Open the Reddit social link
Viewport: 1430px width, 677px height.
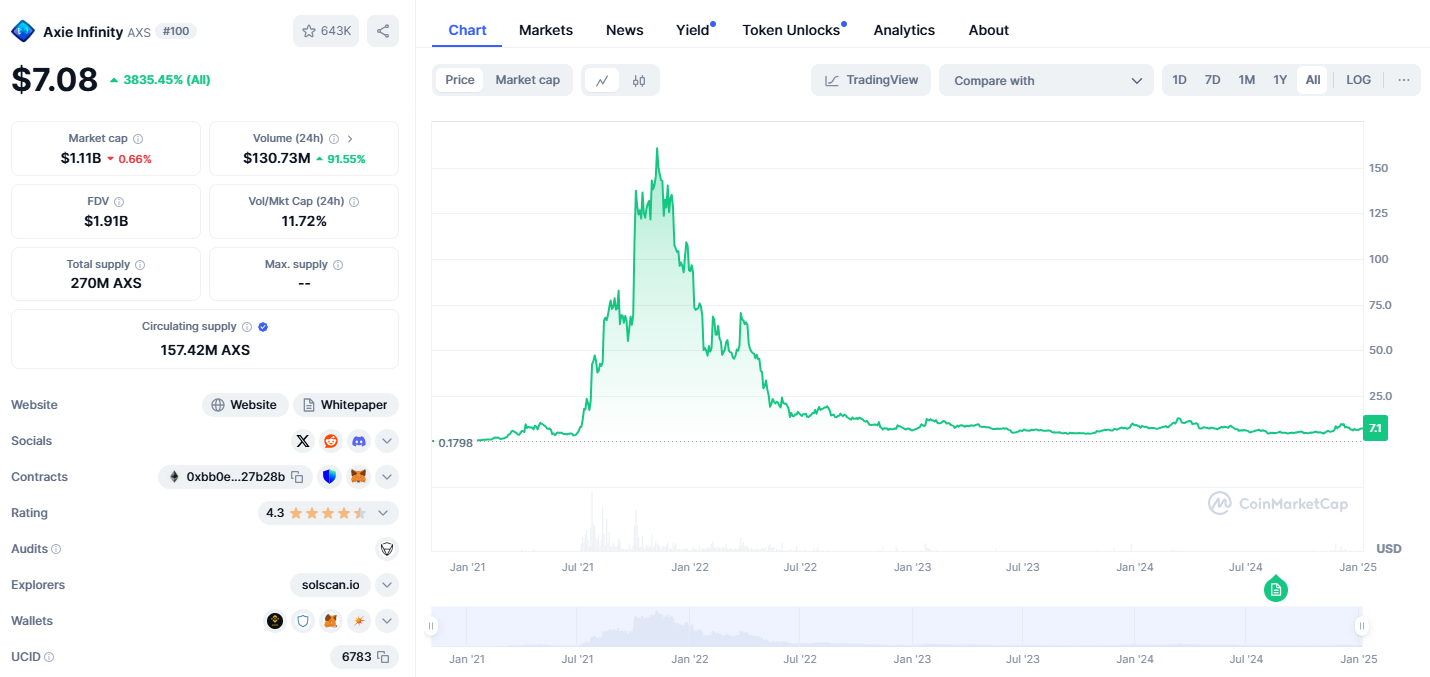[331, 441]
